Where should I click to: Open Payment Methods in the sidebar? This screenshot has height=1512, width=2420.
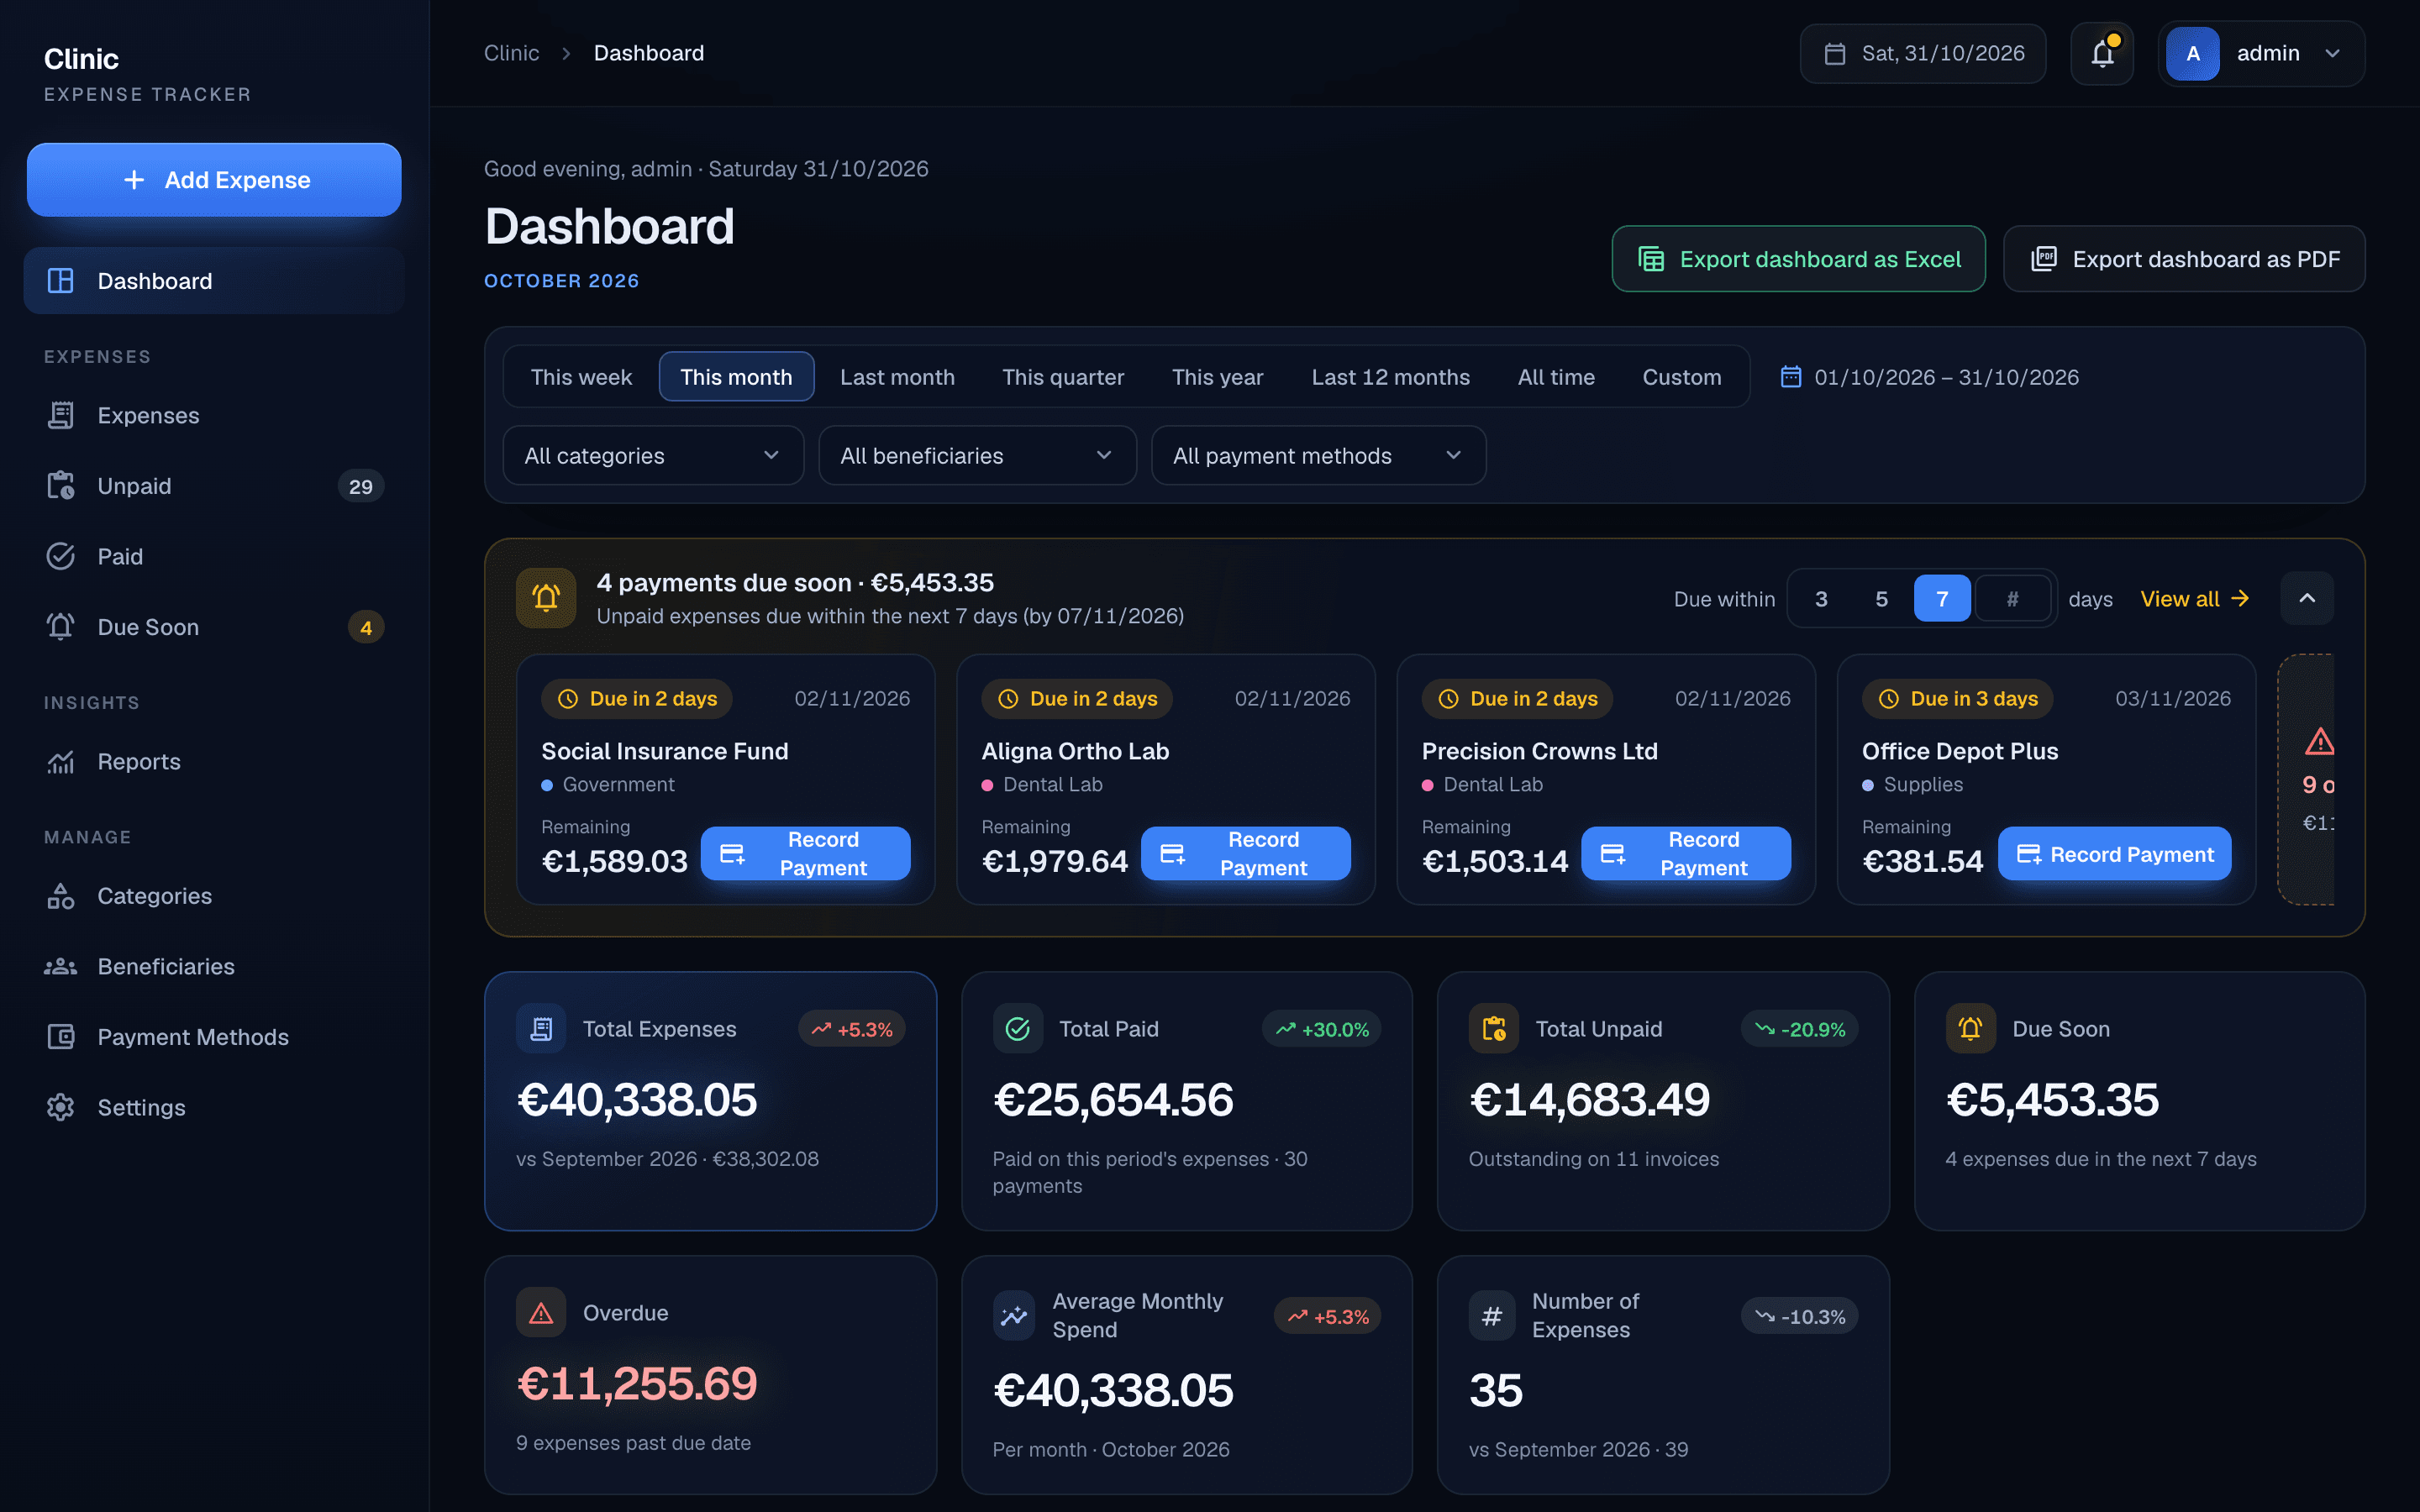(x=214, y=1037)
